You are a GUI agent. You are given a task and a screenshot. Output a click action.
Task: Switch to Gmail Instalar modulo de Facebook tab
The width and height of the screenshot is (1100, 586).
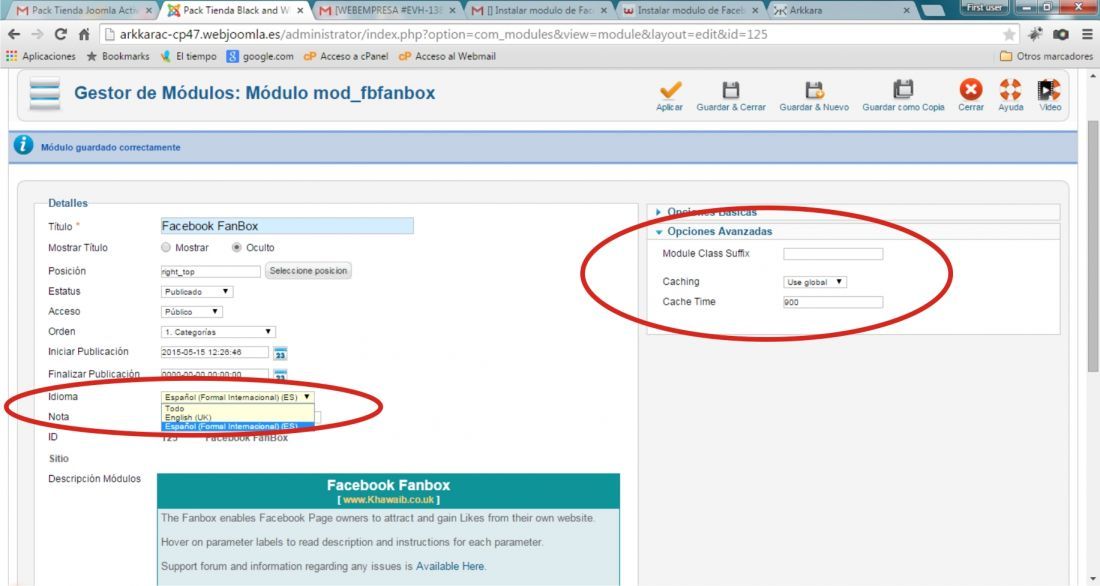pyautogui.click(x=539, y=10)
